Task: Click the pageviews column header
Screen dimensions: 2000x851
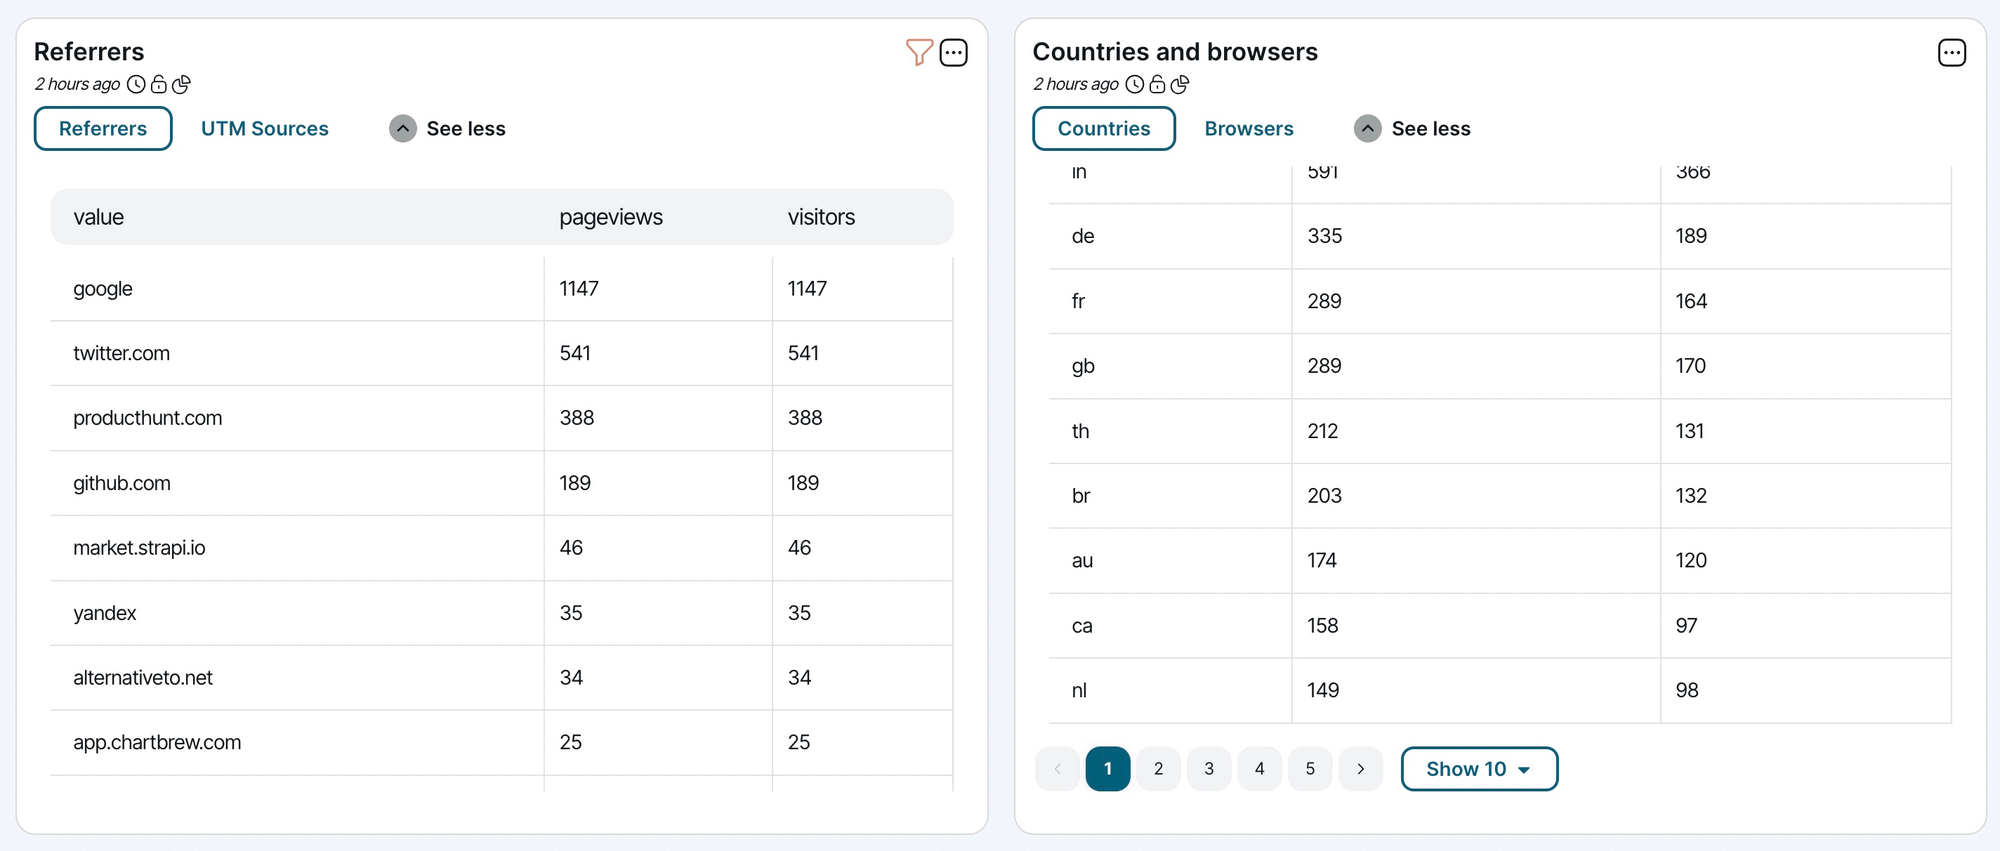Action: click(610, 217)
